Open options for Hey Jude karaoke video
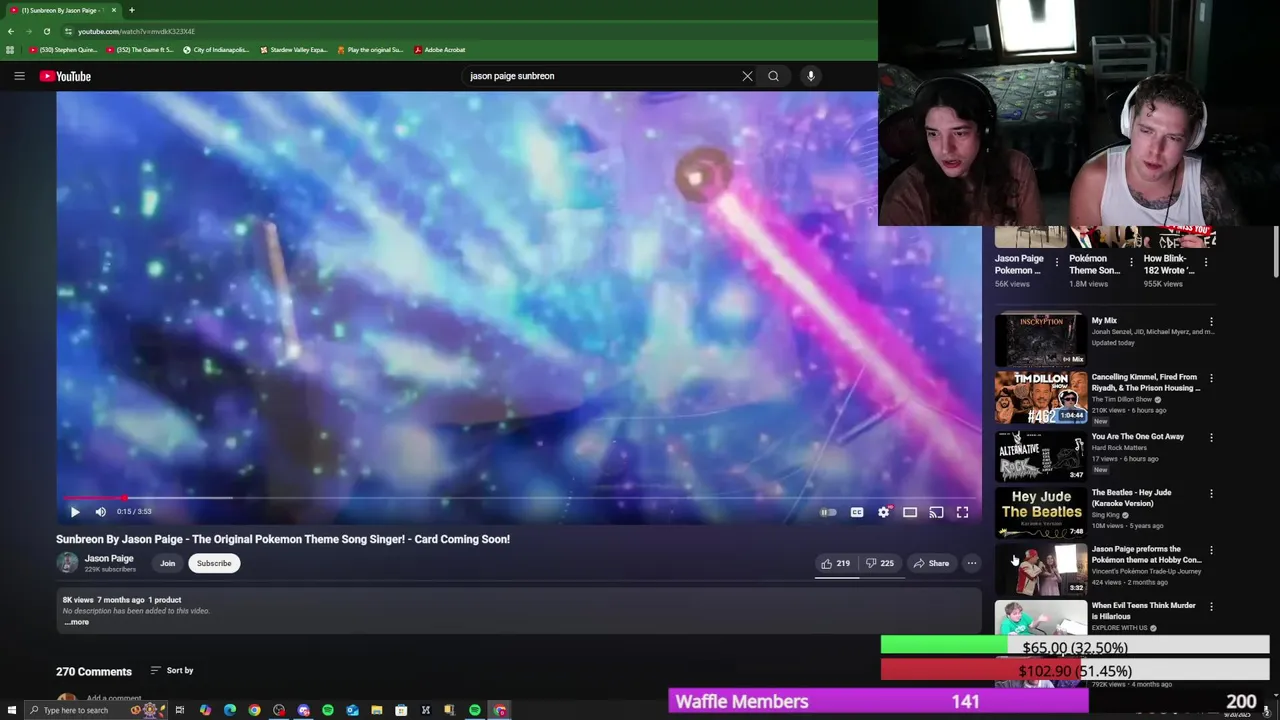Image resolution: width=1280 pixels, height=720 pixels. [x=1211, y=493]
